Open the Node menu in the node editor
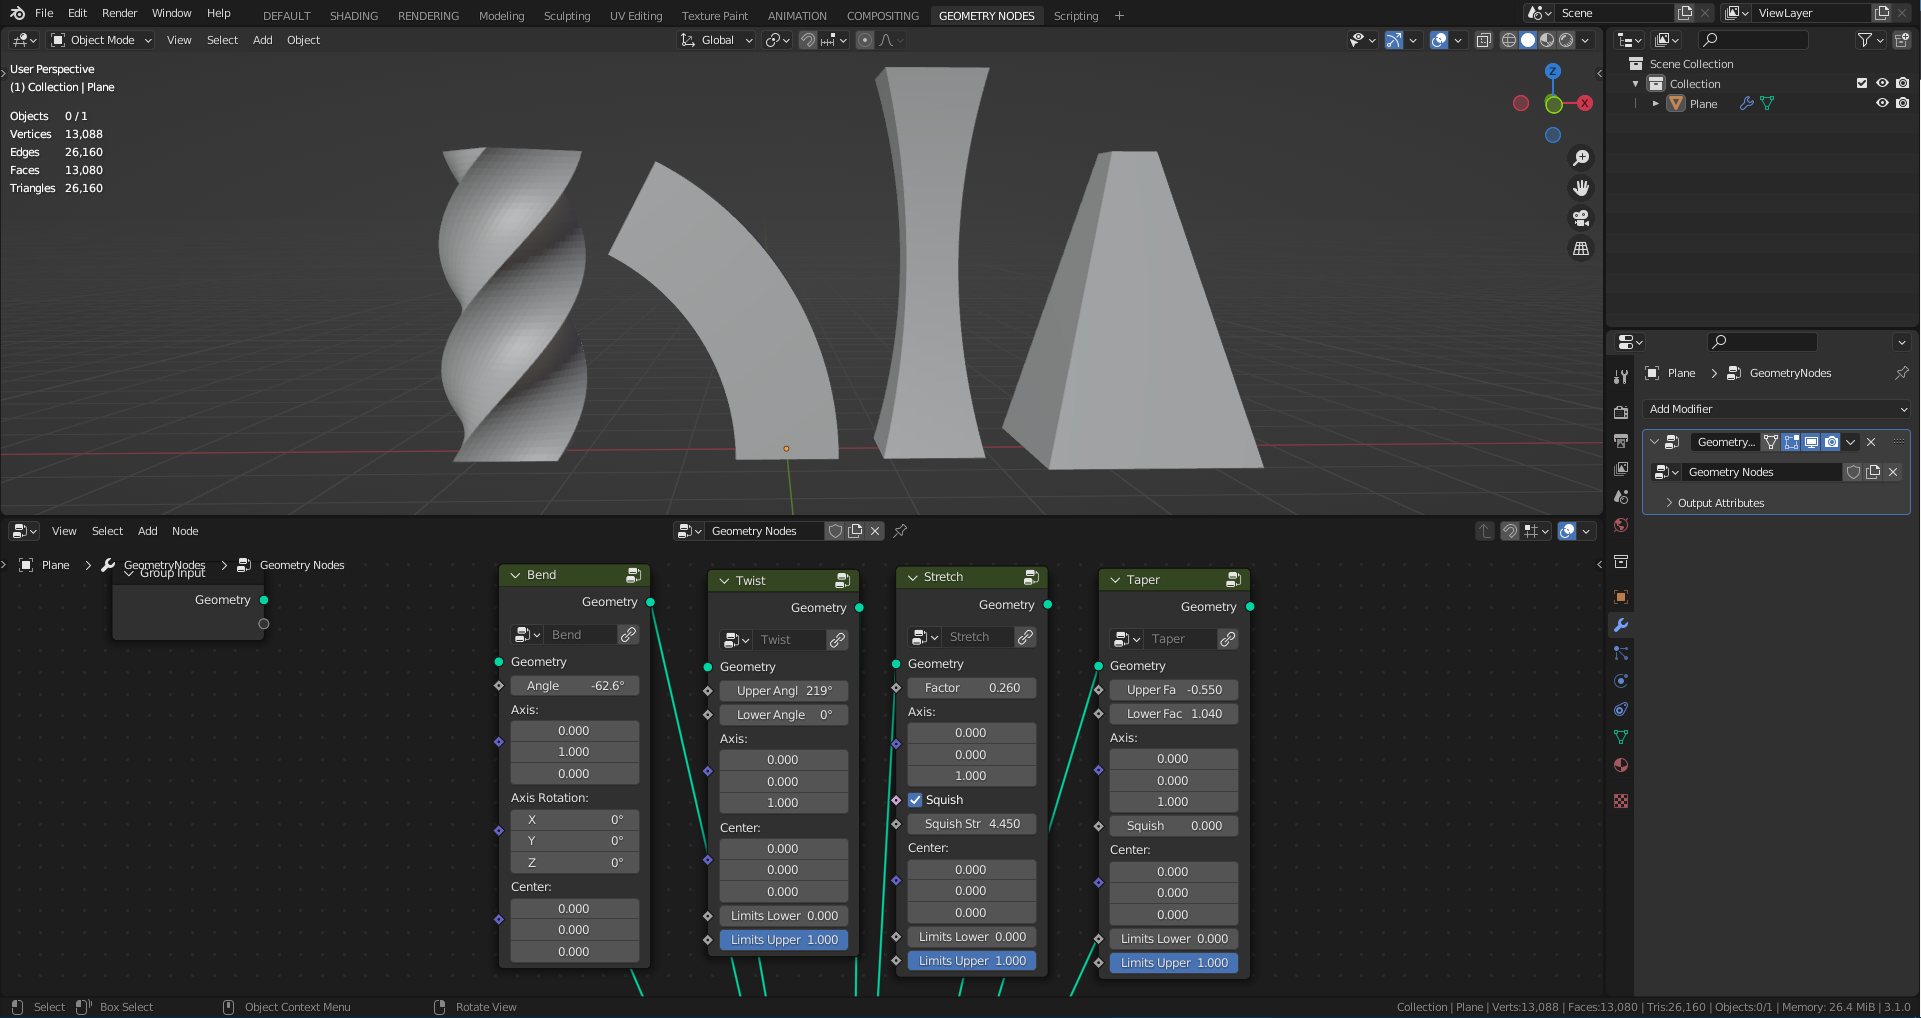Viewport: 1921px width, 1018px height. click(185, 531)
